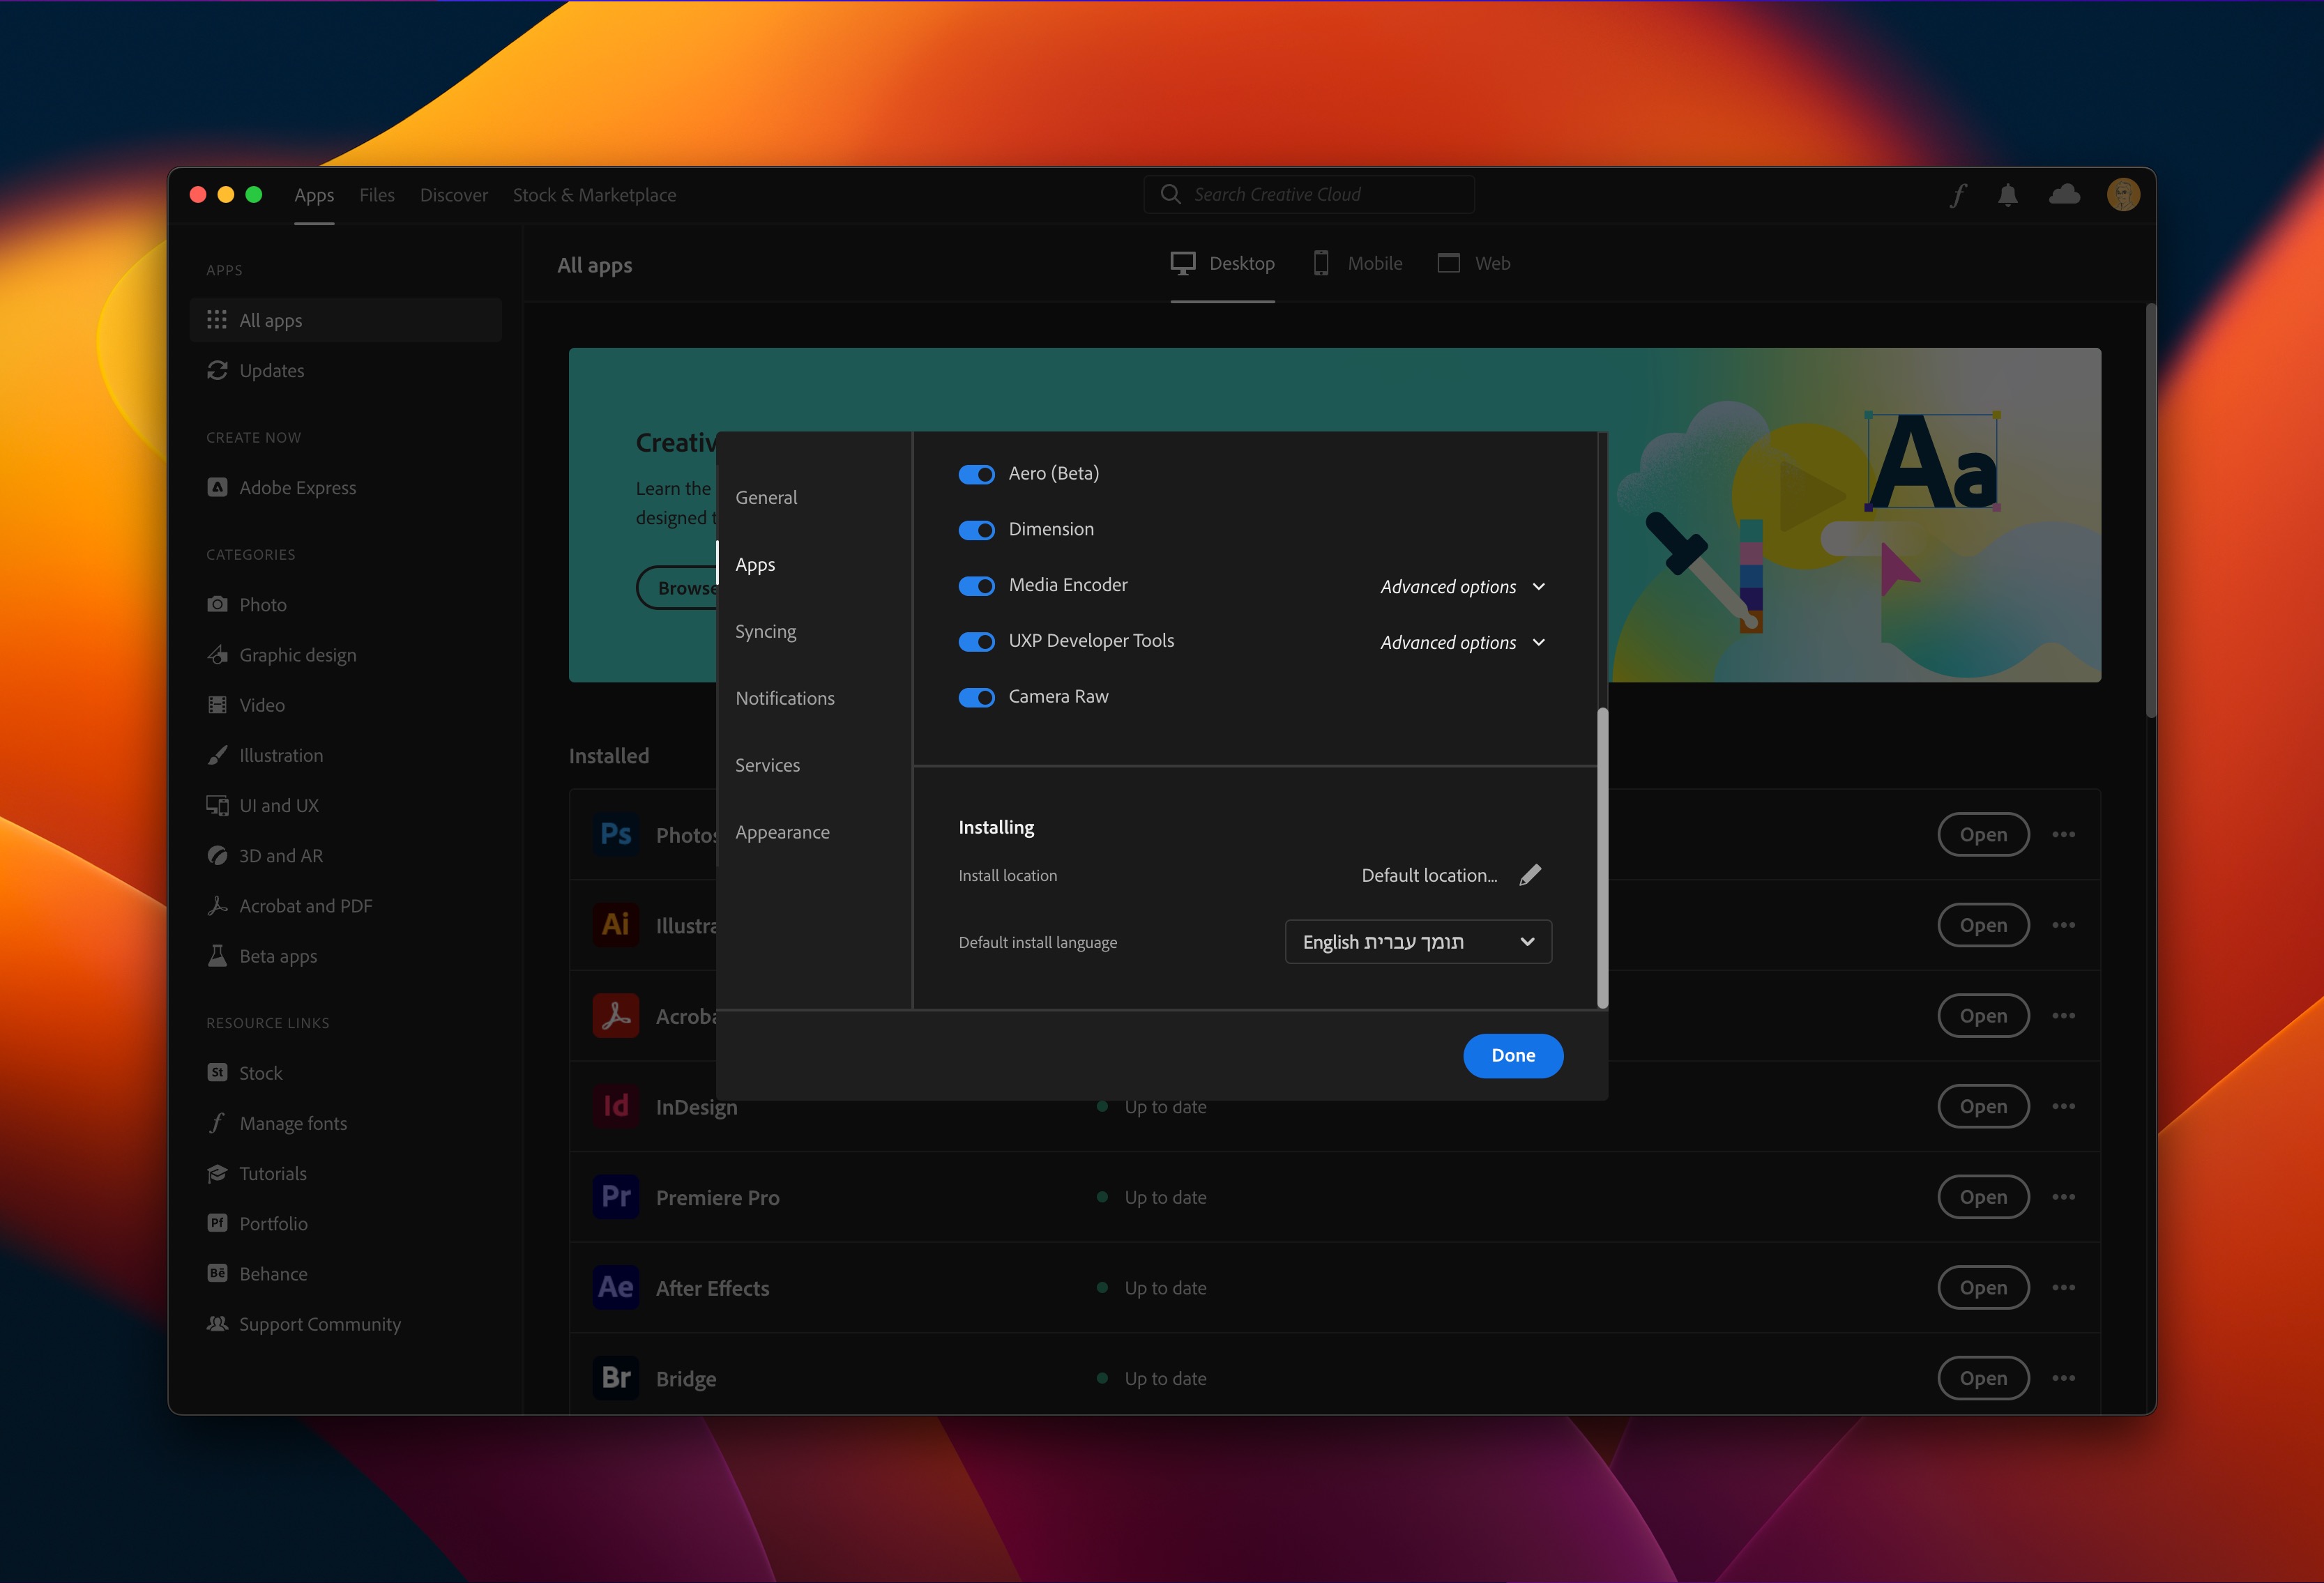Open more options for InDesign
Viewport: 2324px width, 1583px height.
(2064, 1106)
